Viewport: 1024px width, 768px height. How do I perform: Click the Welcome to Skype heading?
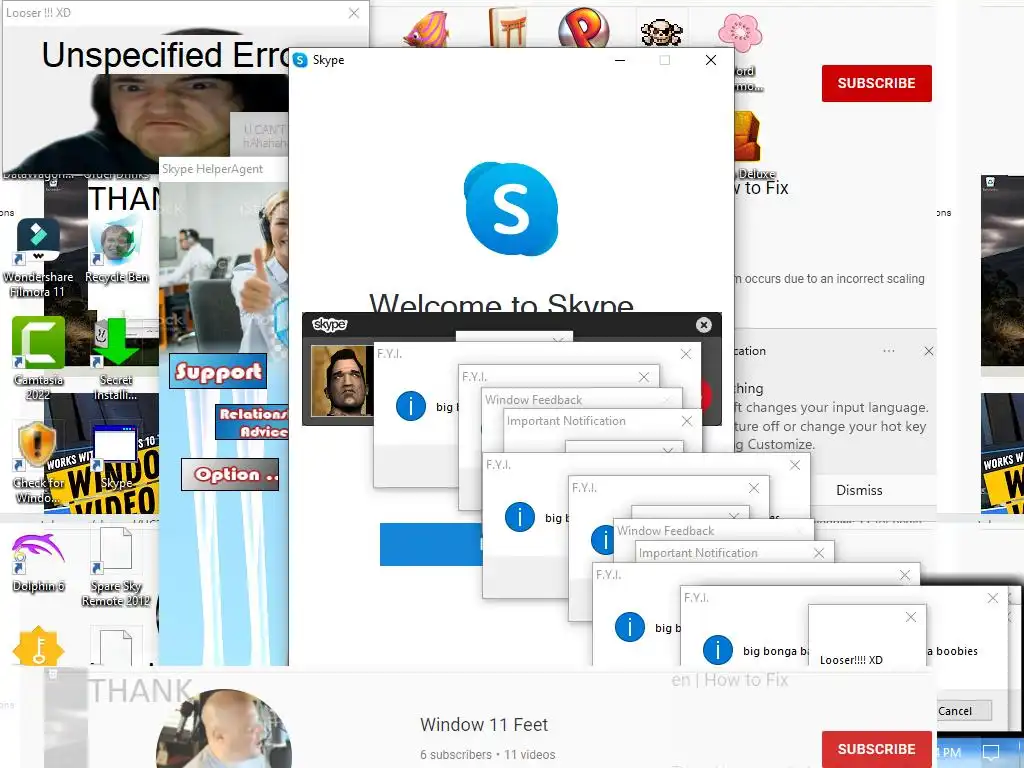pyautogui.click(x=501, y=303)
